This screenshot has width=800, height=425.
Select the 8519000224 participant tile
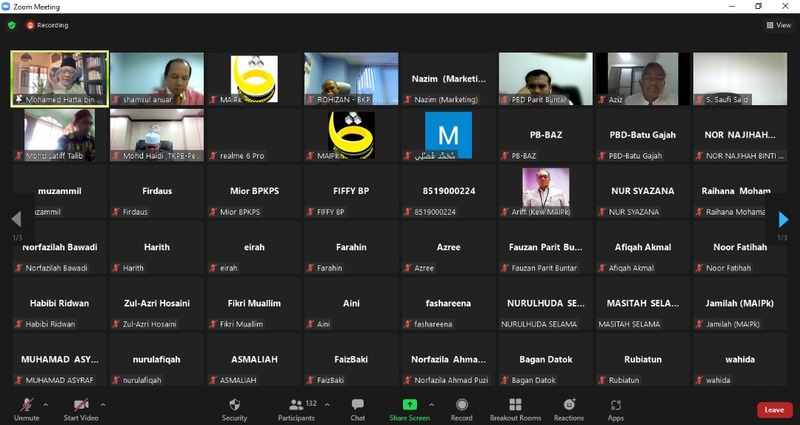pos(448,191)
